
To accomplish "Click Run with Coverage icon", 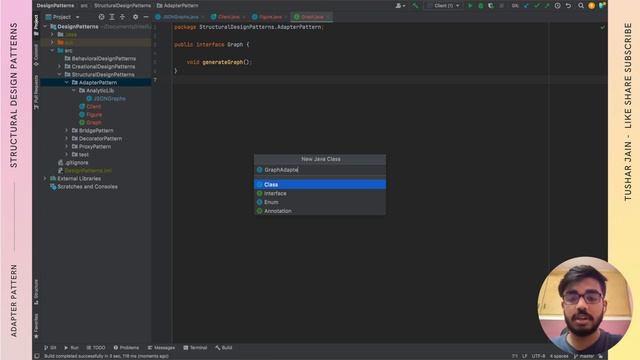I will 491,6.
